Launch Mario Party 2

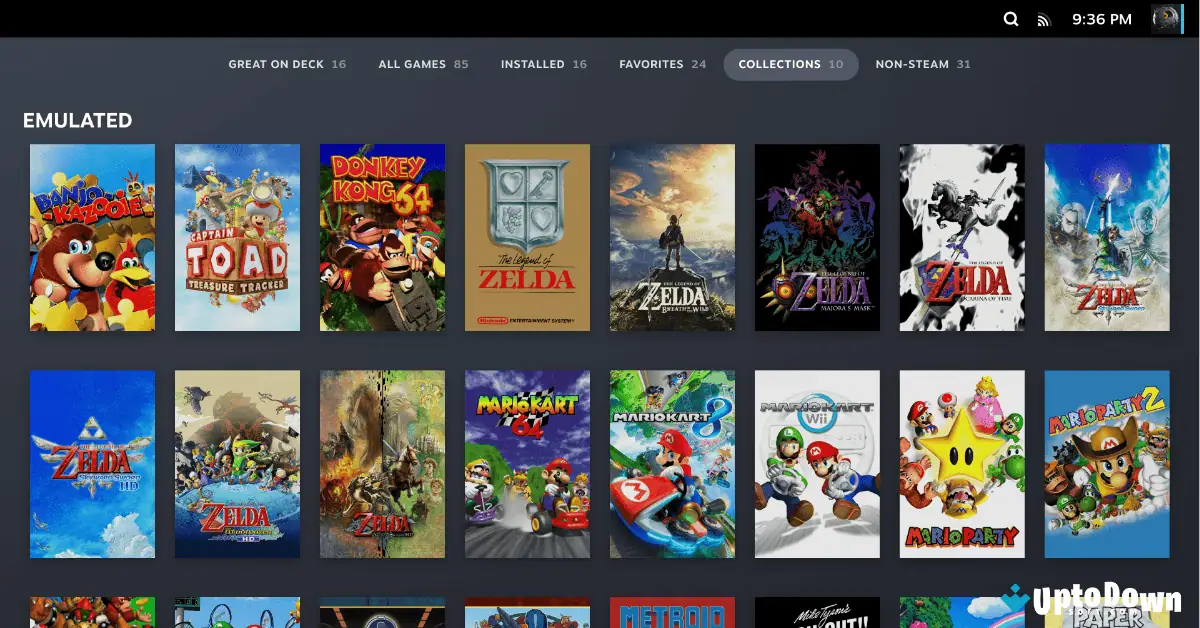(x=1107, y=463)
